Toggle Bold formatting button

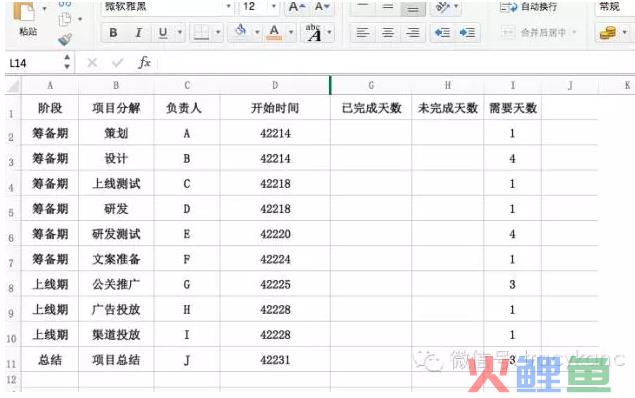click(113, 33)
